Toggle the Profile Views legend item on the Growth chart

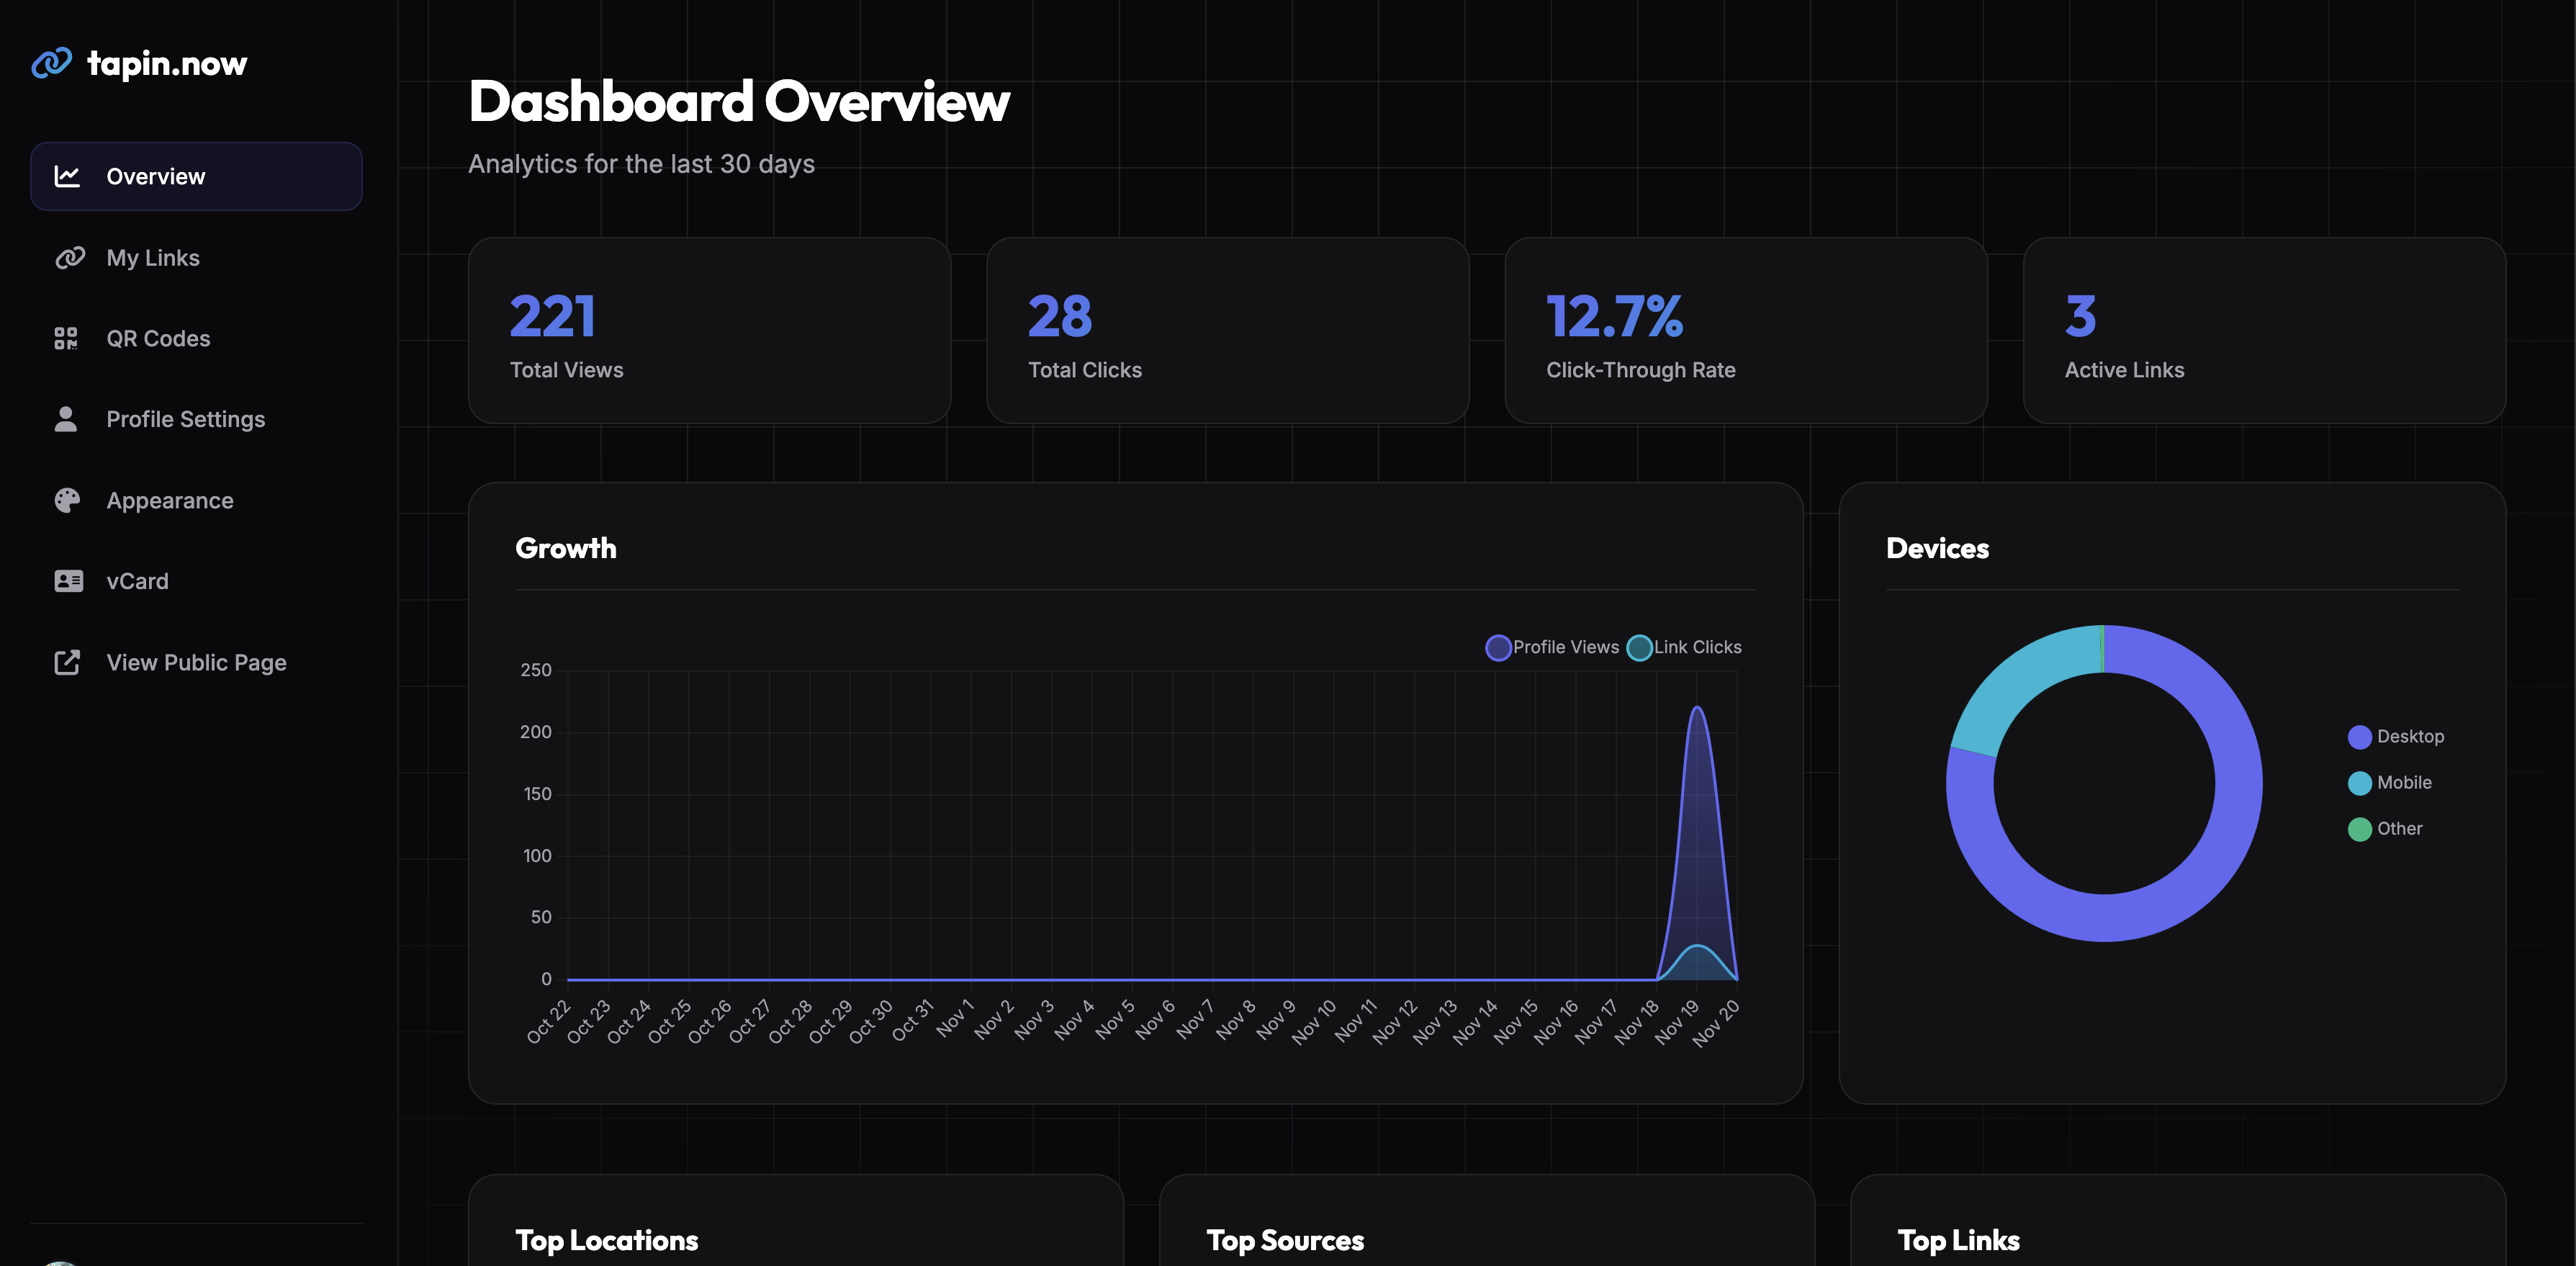tap(1552, 647)
